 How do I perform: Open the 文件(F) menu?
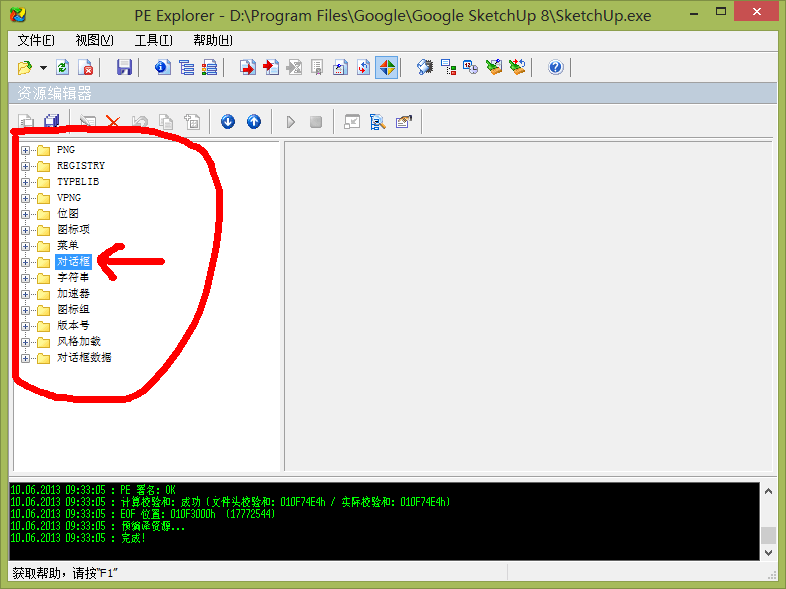click(x=36, y=40)
